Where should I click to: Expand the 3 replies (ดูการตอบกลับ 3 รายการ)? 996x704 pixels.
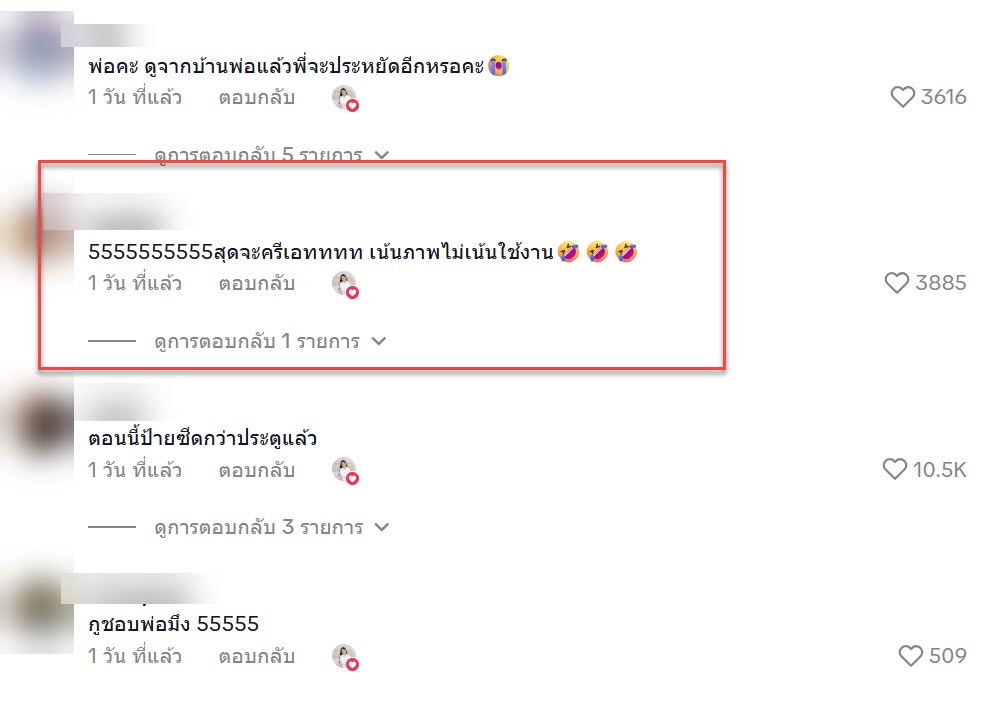point(271,527)
